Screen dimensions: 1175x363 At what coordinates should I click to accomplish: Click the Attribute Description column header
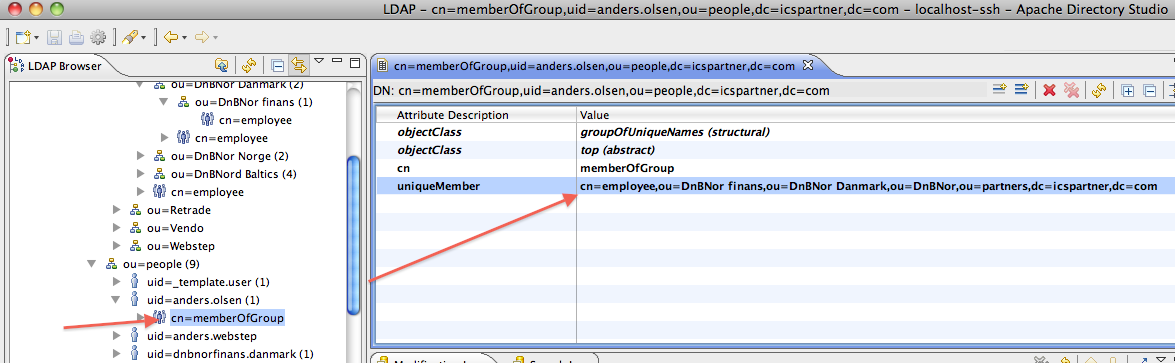click(x=476, y=115)
